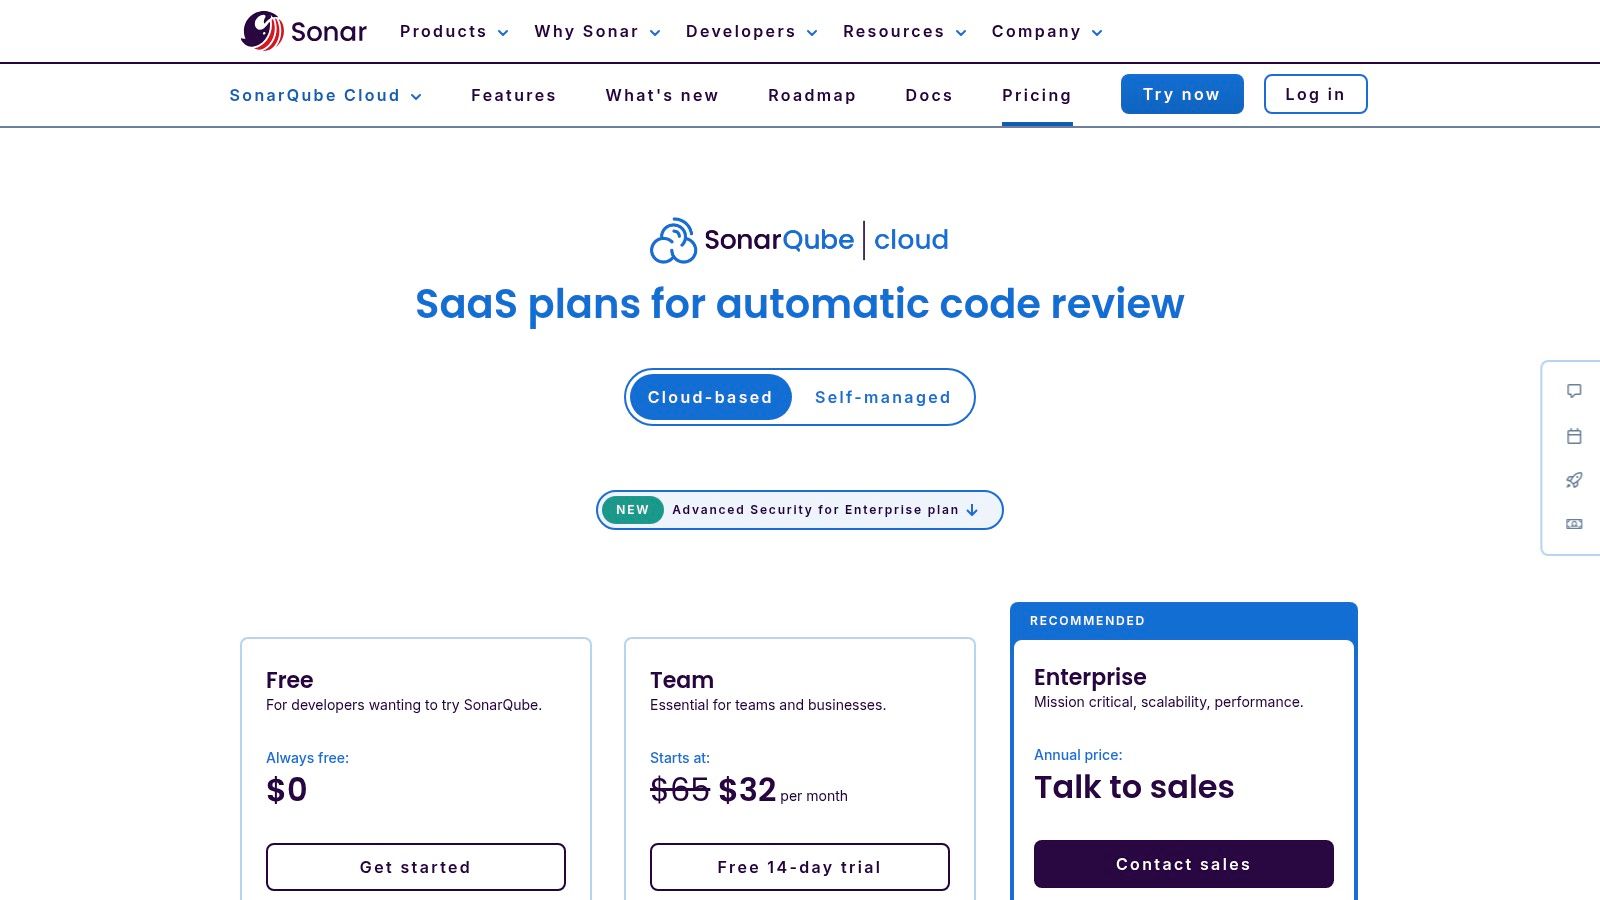Click the calendar icon in the right sidebar
The image size is (1600, 900).
click(x=1574, y=436)
